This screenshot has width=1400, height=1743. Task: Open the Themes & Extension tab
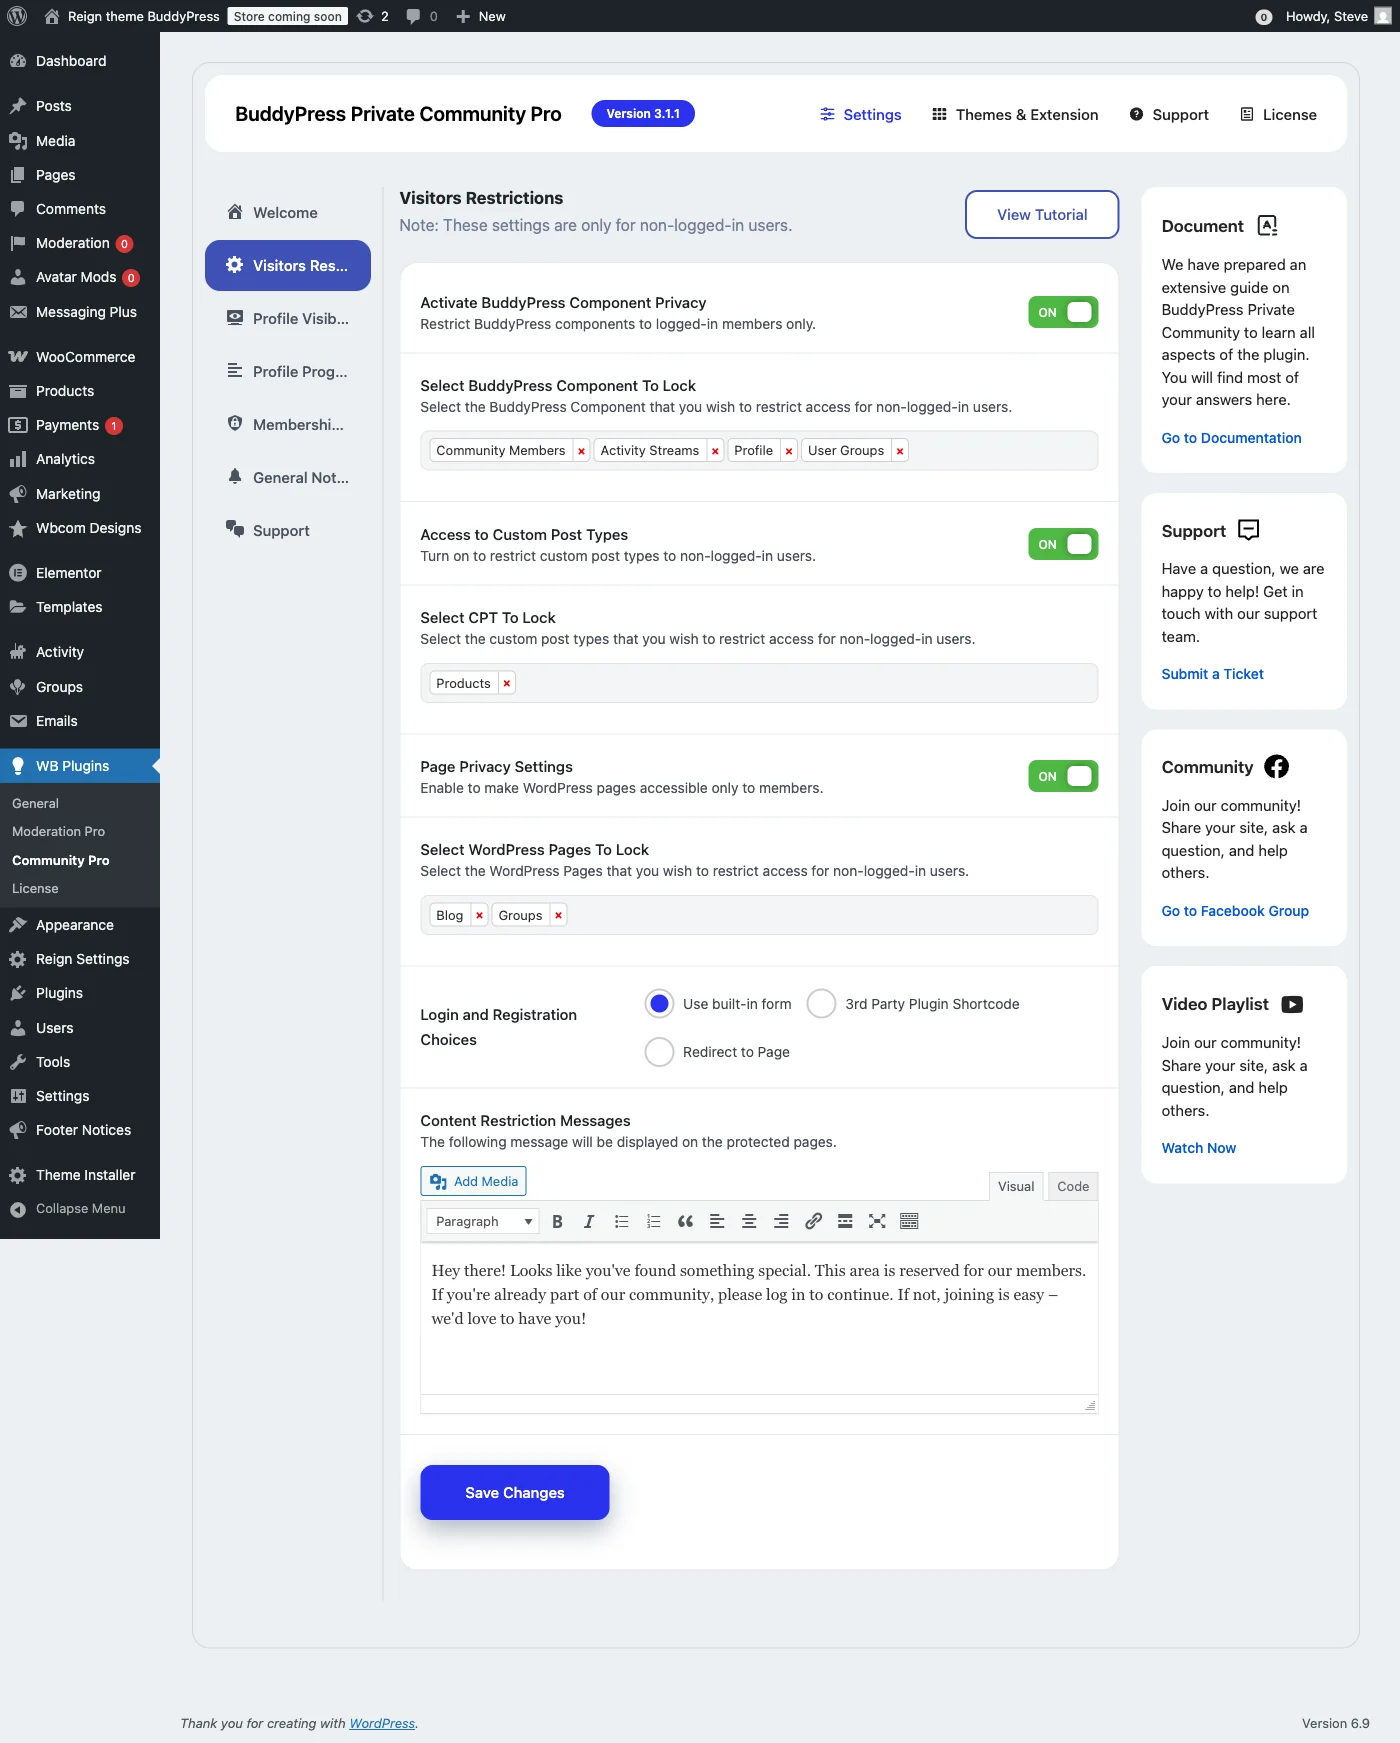1015,115
